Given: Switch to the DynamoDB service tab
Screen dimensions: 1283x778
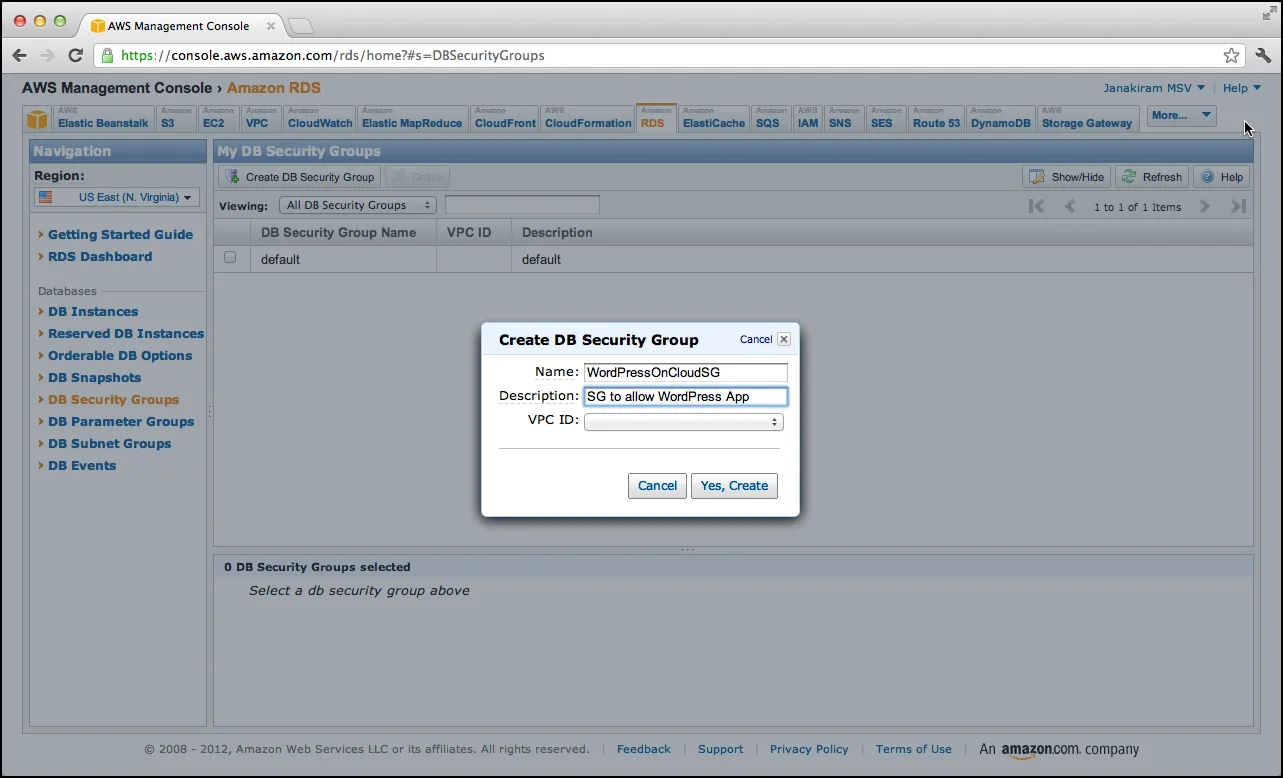Looking at the screenshot, I should [x=1001, y=118].
